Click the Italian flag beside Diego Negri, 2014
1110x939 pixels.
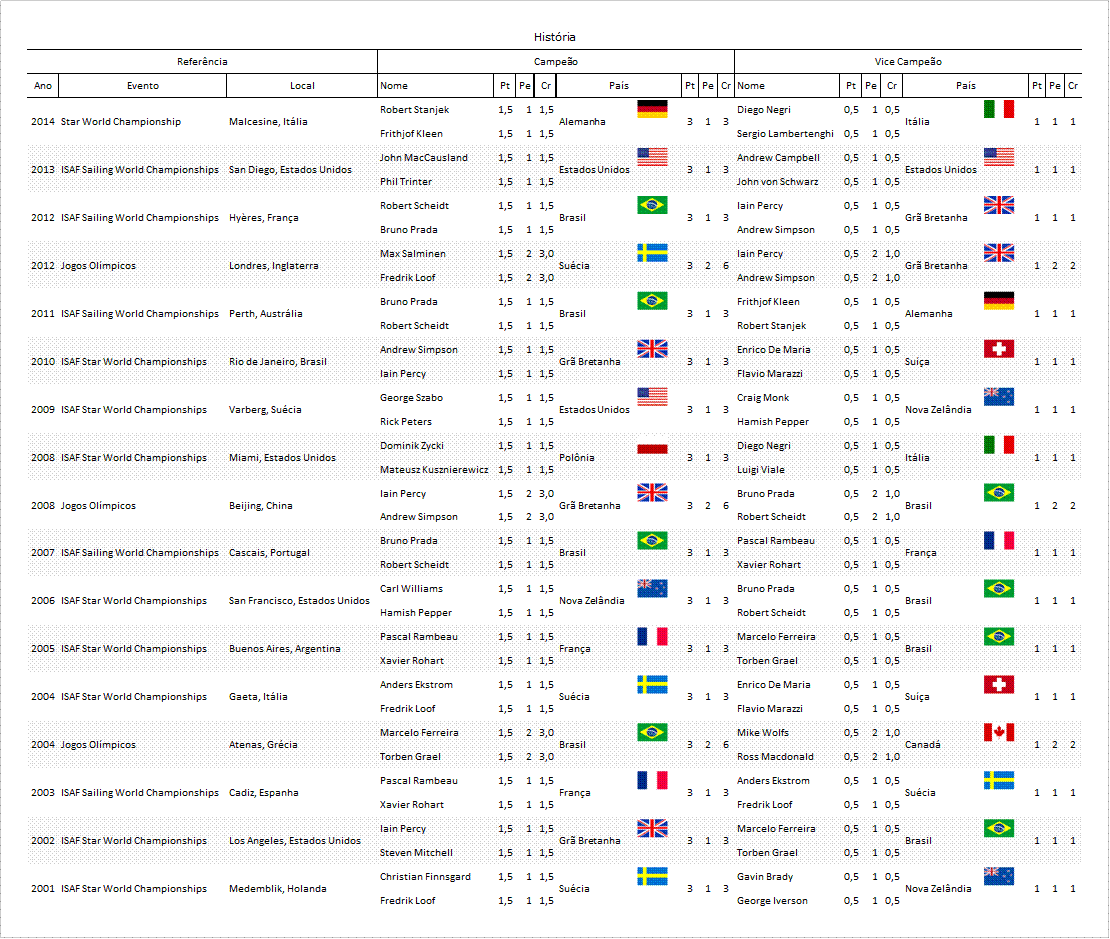coord(999,109)
